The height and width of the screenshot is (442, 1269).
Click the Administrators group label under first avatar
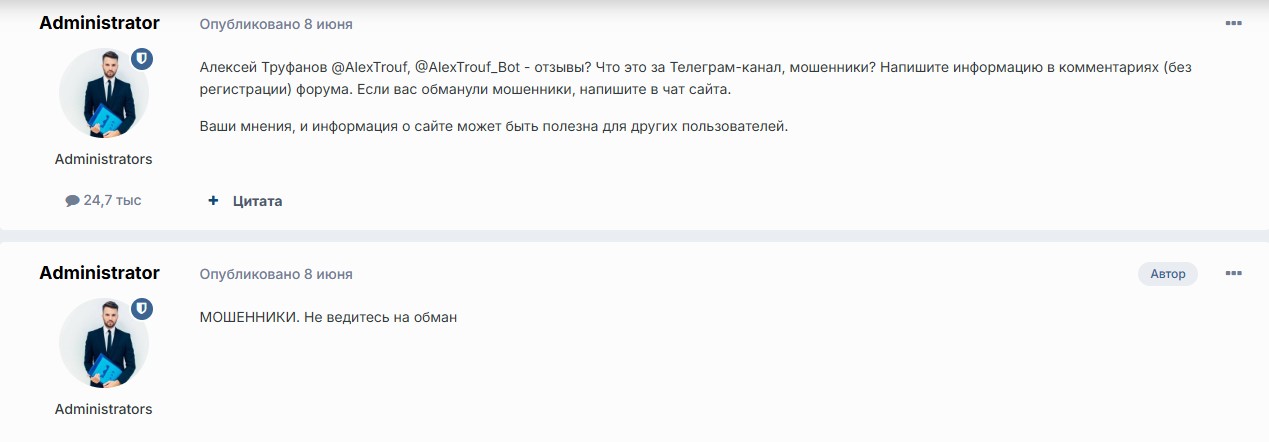(x=103, y=159)
